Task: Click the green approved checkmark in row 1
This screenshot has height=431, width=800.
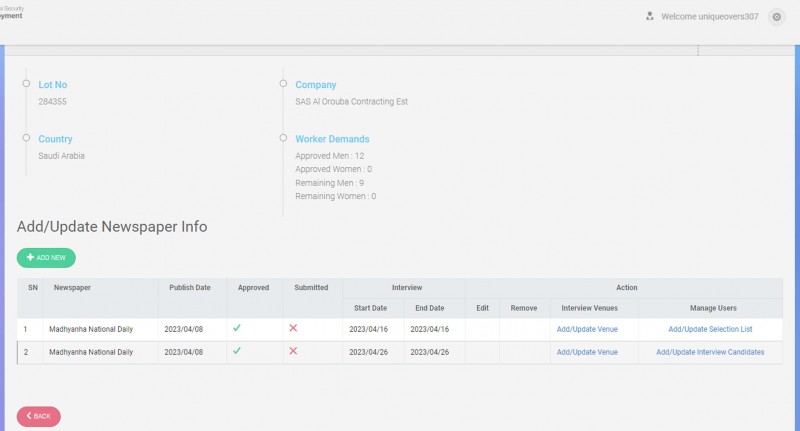Action: click(237, 328)
